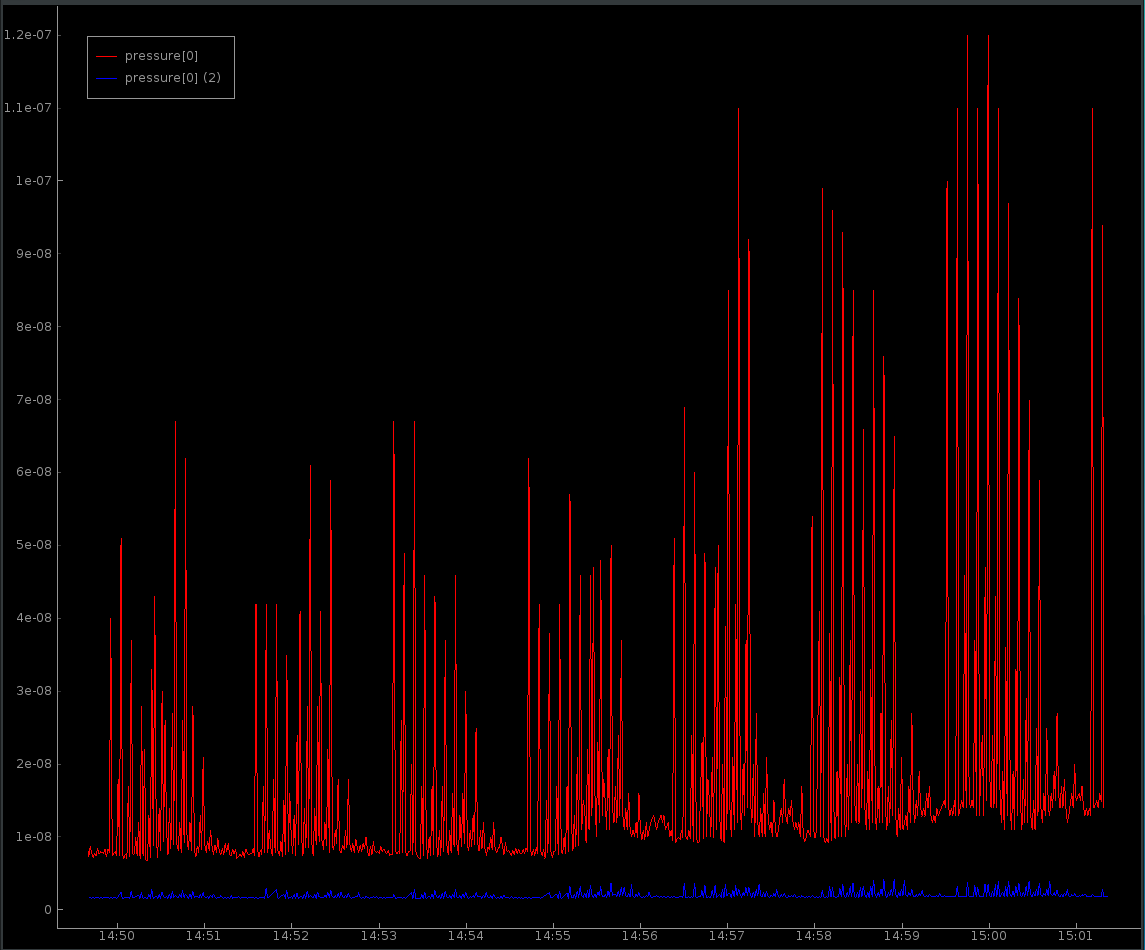Click the 0 label on the y-axis
Image resolution: width=1145 pixels, height=950 pixels.
click(x=47, y=910)
